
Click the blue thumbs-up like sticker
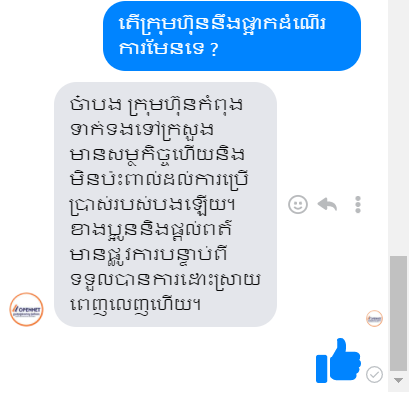pyautogui.click(x=338, y=360)
